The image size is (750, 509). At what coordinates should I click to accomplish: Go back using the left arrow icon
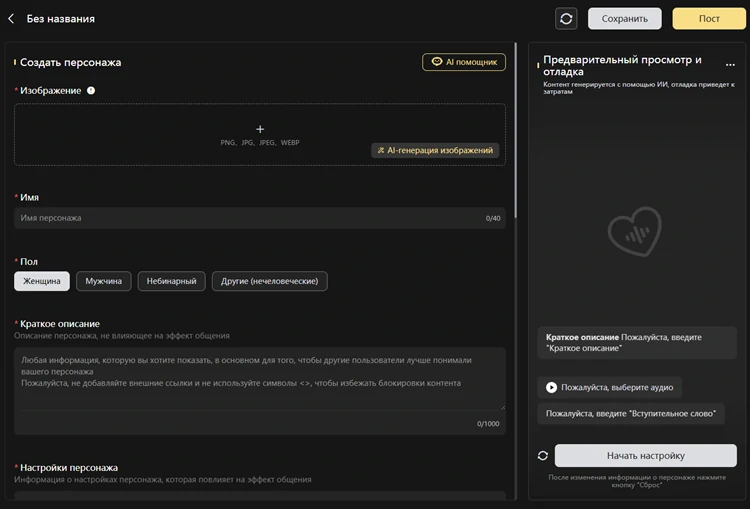(x=11, y=19)
